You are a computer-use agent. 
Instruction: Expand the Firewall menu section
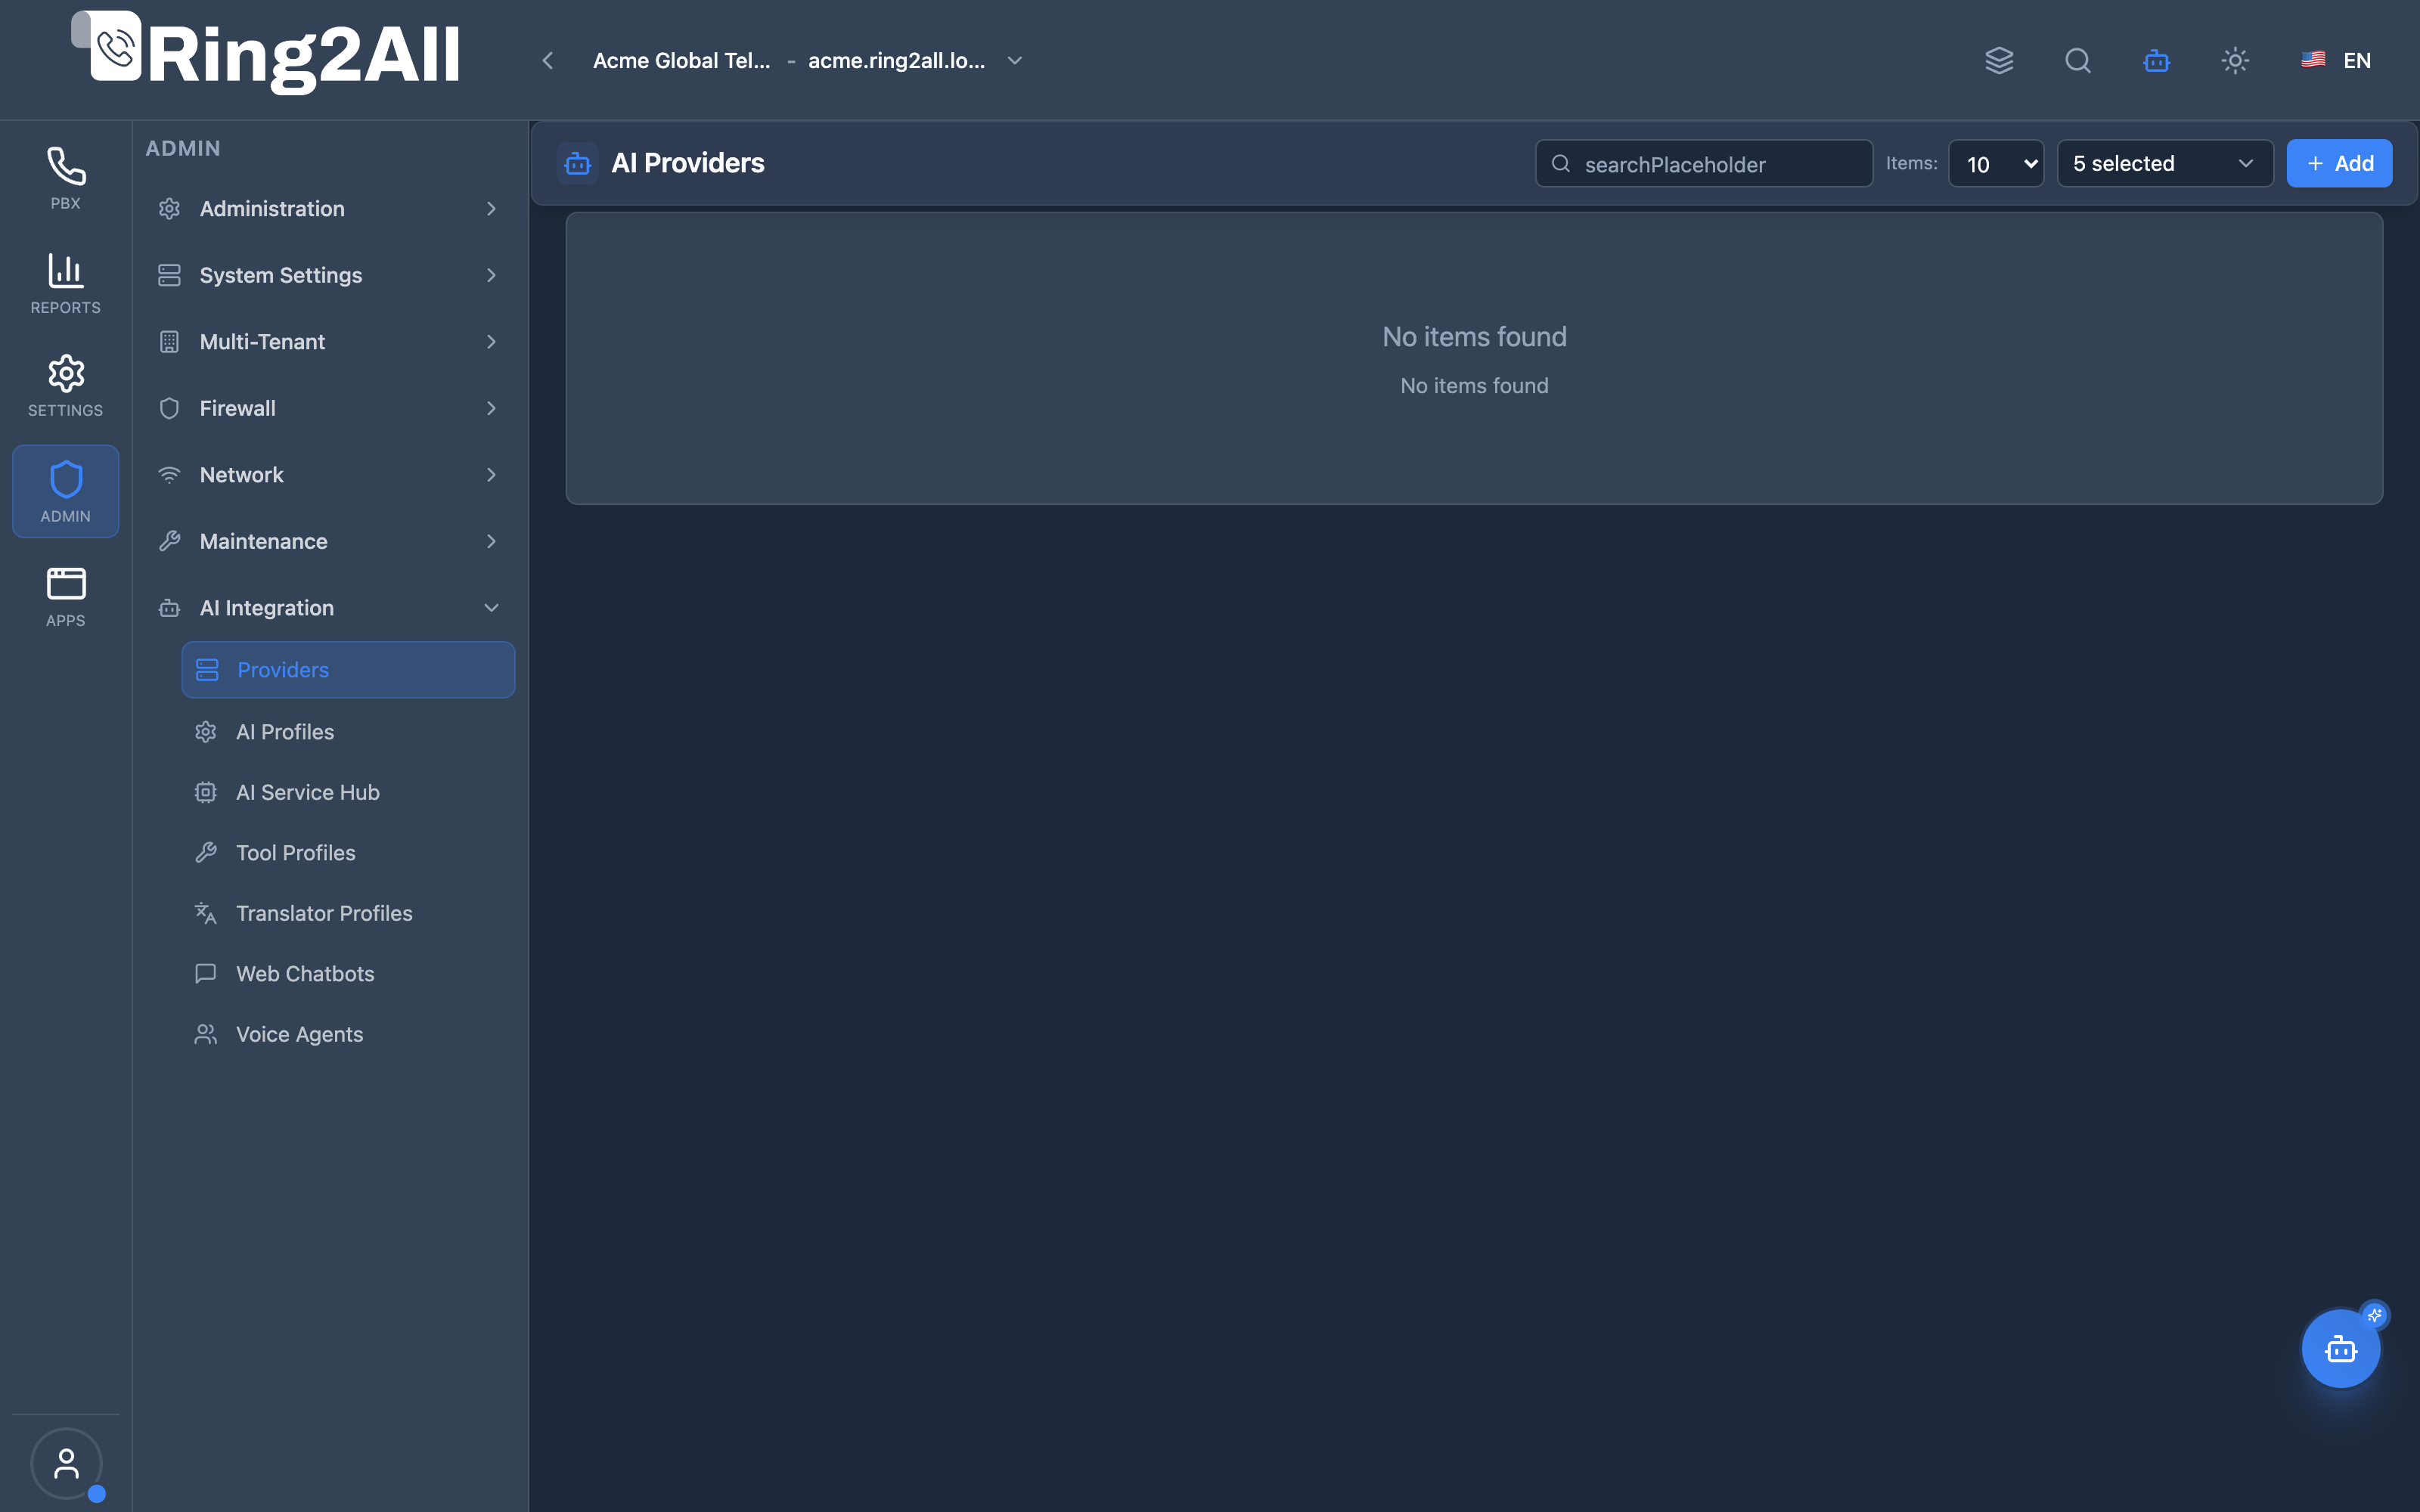(329, 408)
